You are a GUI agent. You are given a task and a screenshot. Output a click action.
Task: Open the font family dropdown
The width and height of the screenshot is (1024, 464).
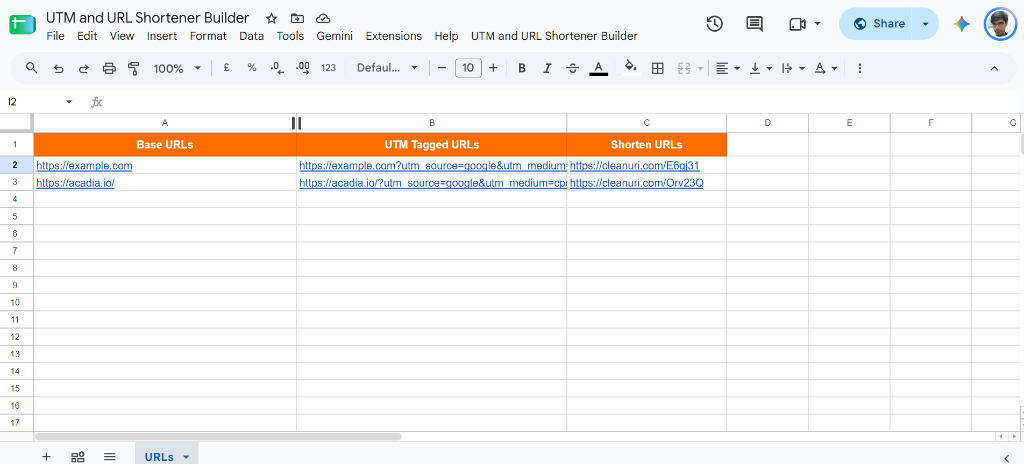[387, 67]
